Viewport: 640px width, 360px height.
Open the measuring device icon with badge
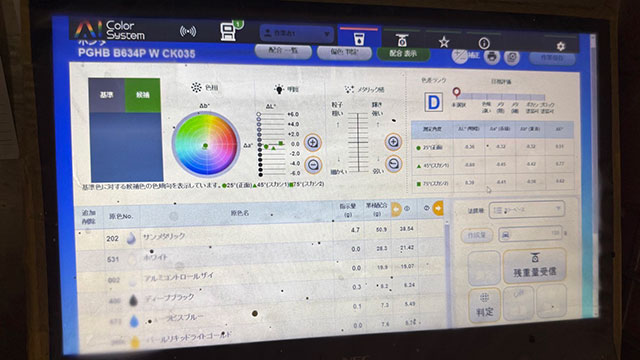tap(230, 31)
